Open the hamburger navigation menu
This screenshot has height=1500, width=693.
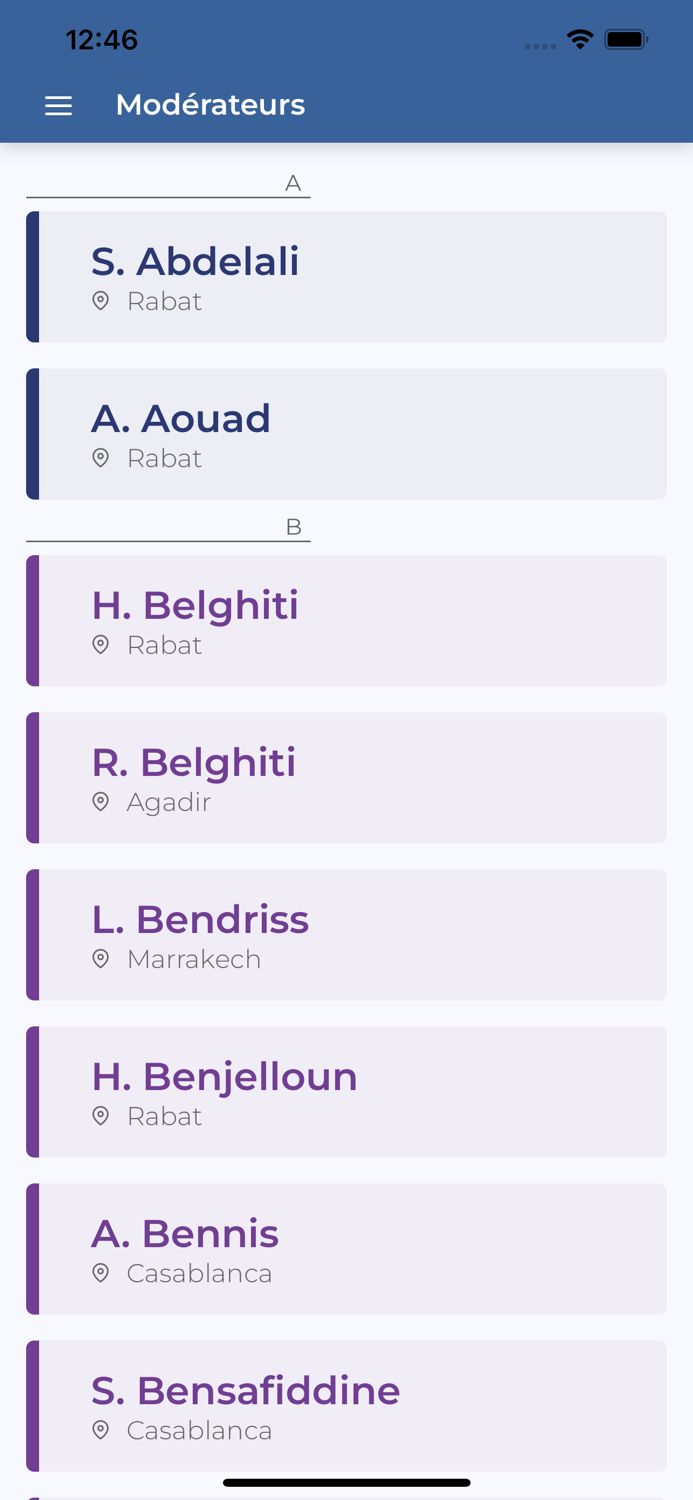pyautogui.click(x=58, y=106)
